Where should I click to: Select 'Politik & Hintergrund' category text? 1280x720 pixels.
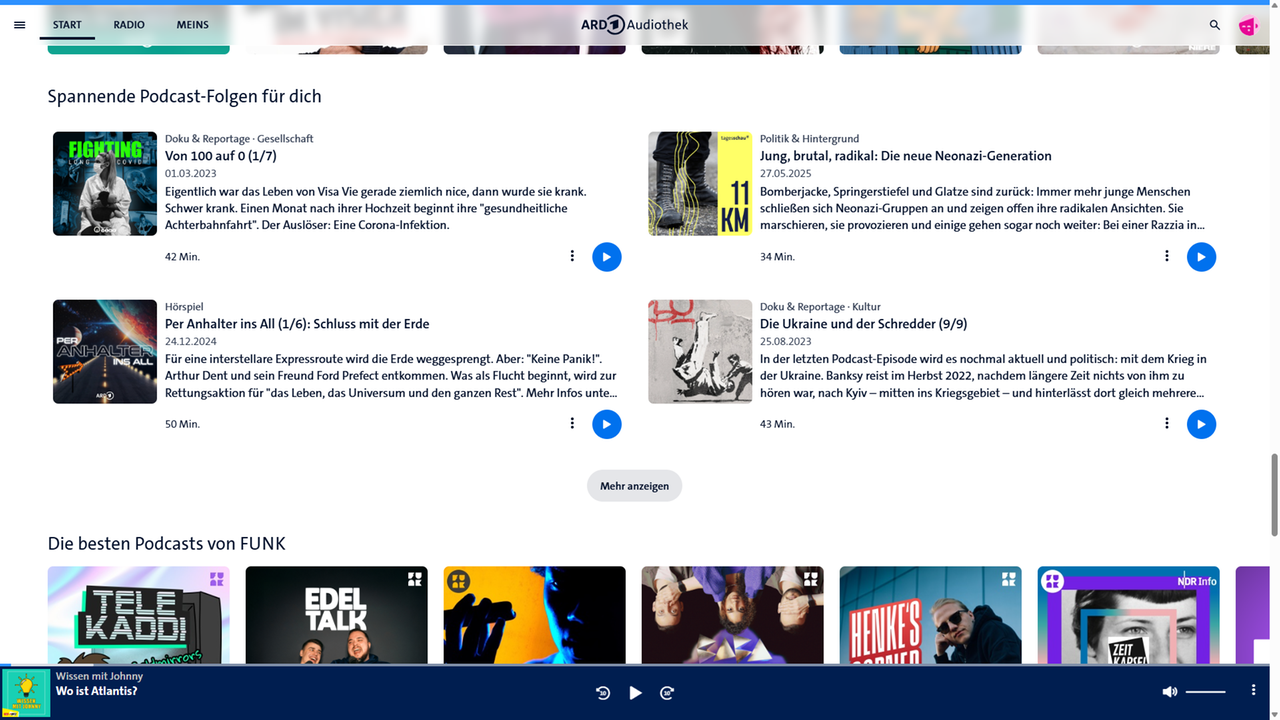[809, 139]
